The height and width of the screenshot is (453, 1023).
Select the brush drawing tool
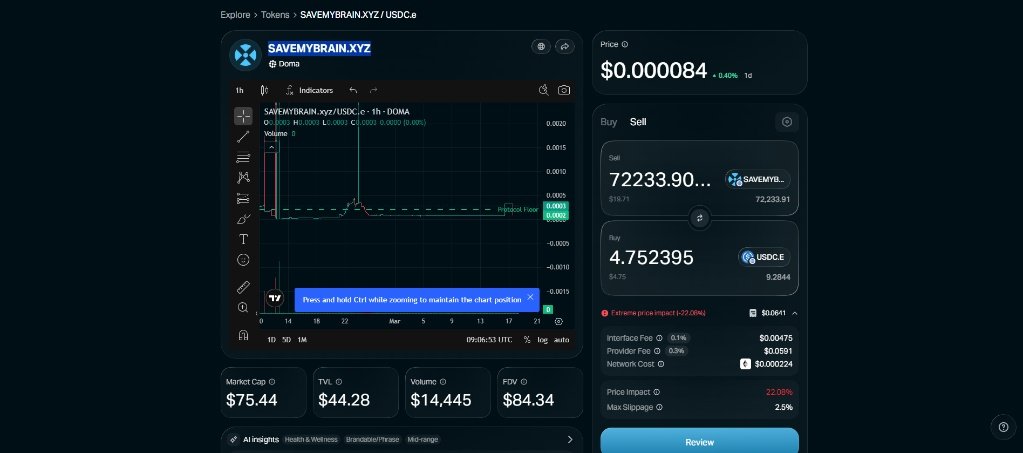click(x=243, y=219)
